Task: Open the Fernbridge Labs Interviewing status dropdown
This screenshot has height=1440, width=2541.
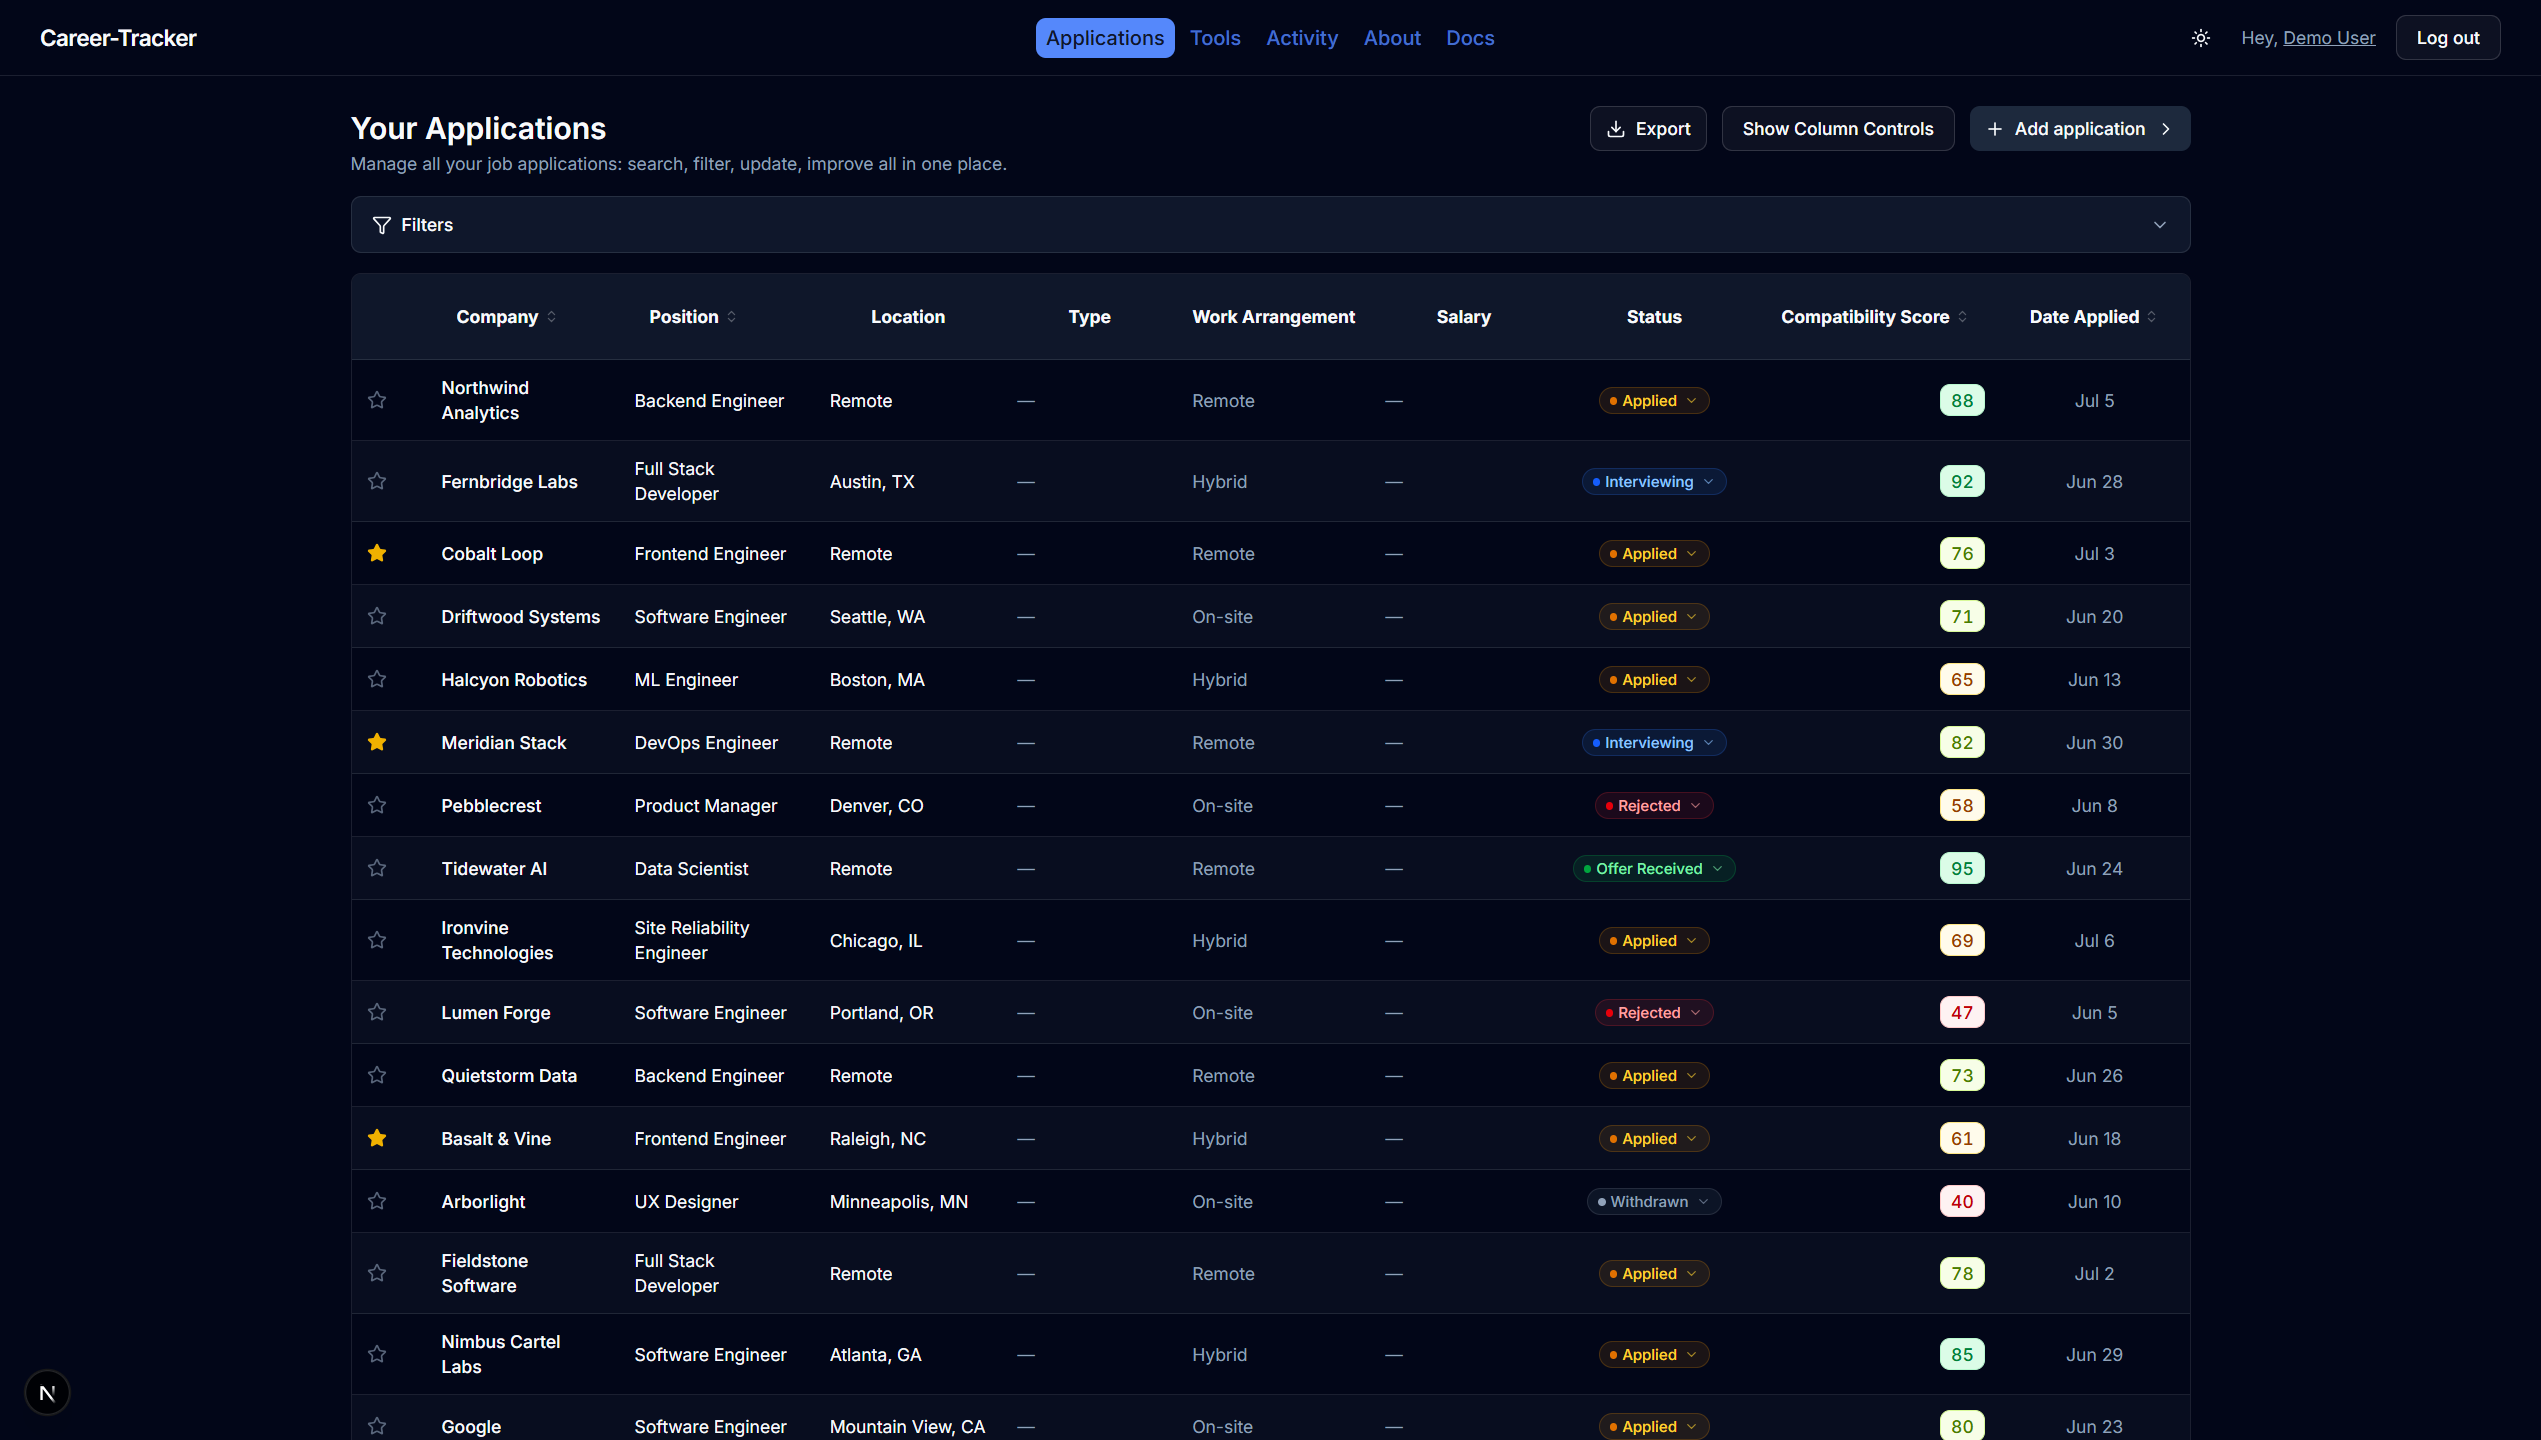Action: [x=1653, y=481]
